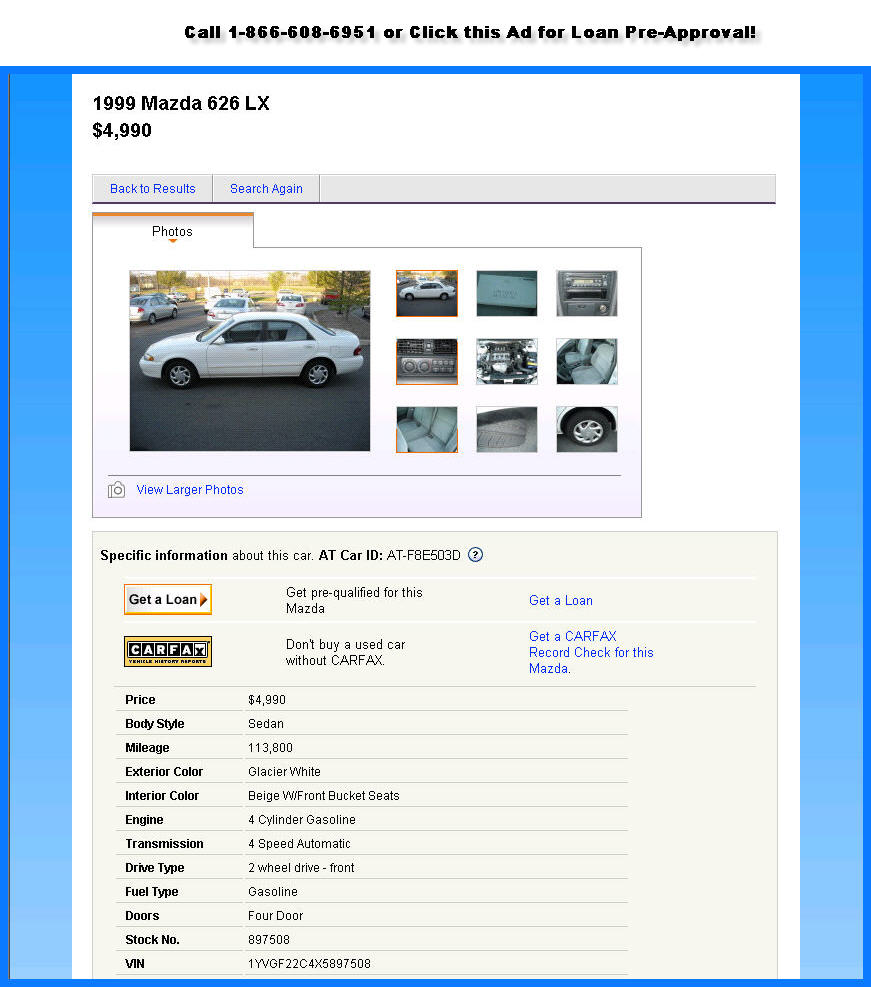871x987 pixels.
Task: Click the 'Transmission' row label
Action: coord(164,843)
